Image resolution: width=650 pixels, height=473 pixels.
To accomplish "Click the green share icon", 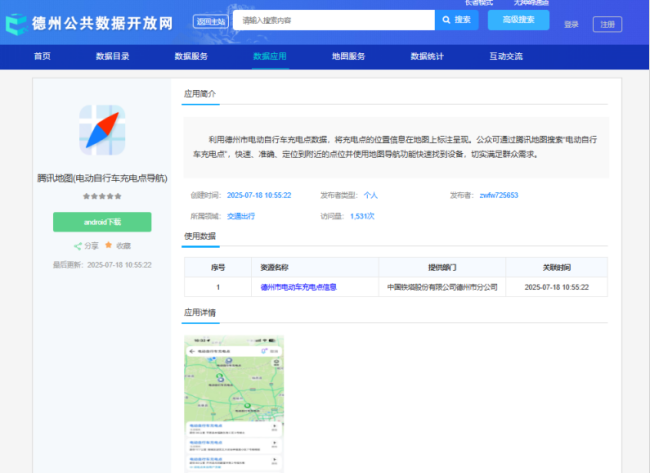I will tap(78, 245).
